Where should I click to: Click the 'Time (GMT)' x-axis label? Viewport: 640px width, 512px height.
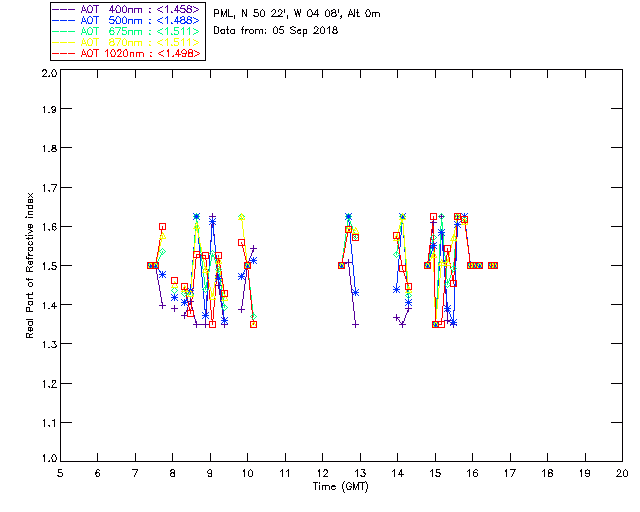click(x=341, y=487)
